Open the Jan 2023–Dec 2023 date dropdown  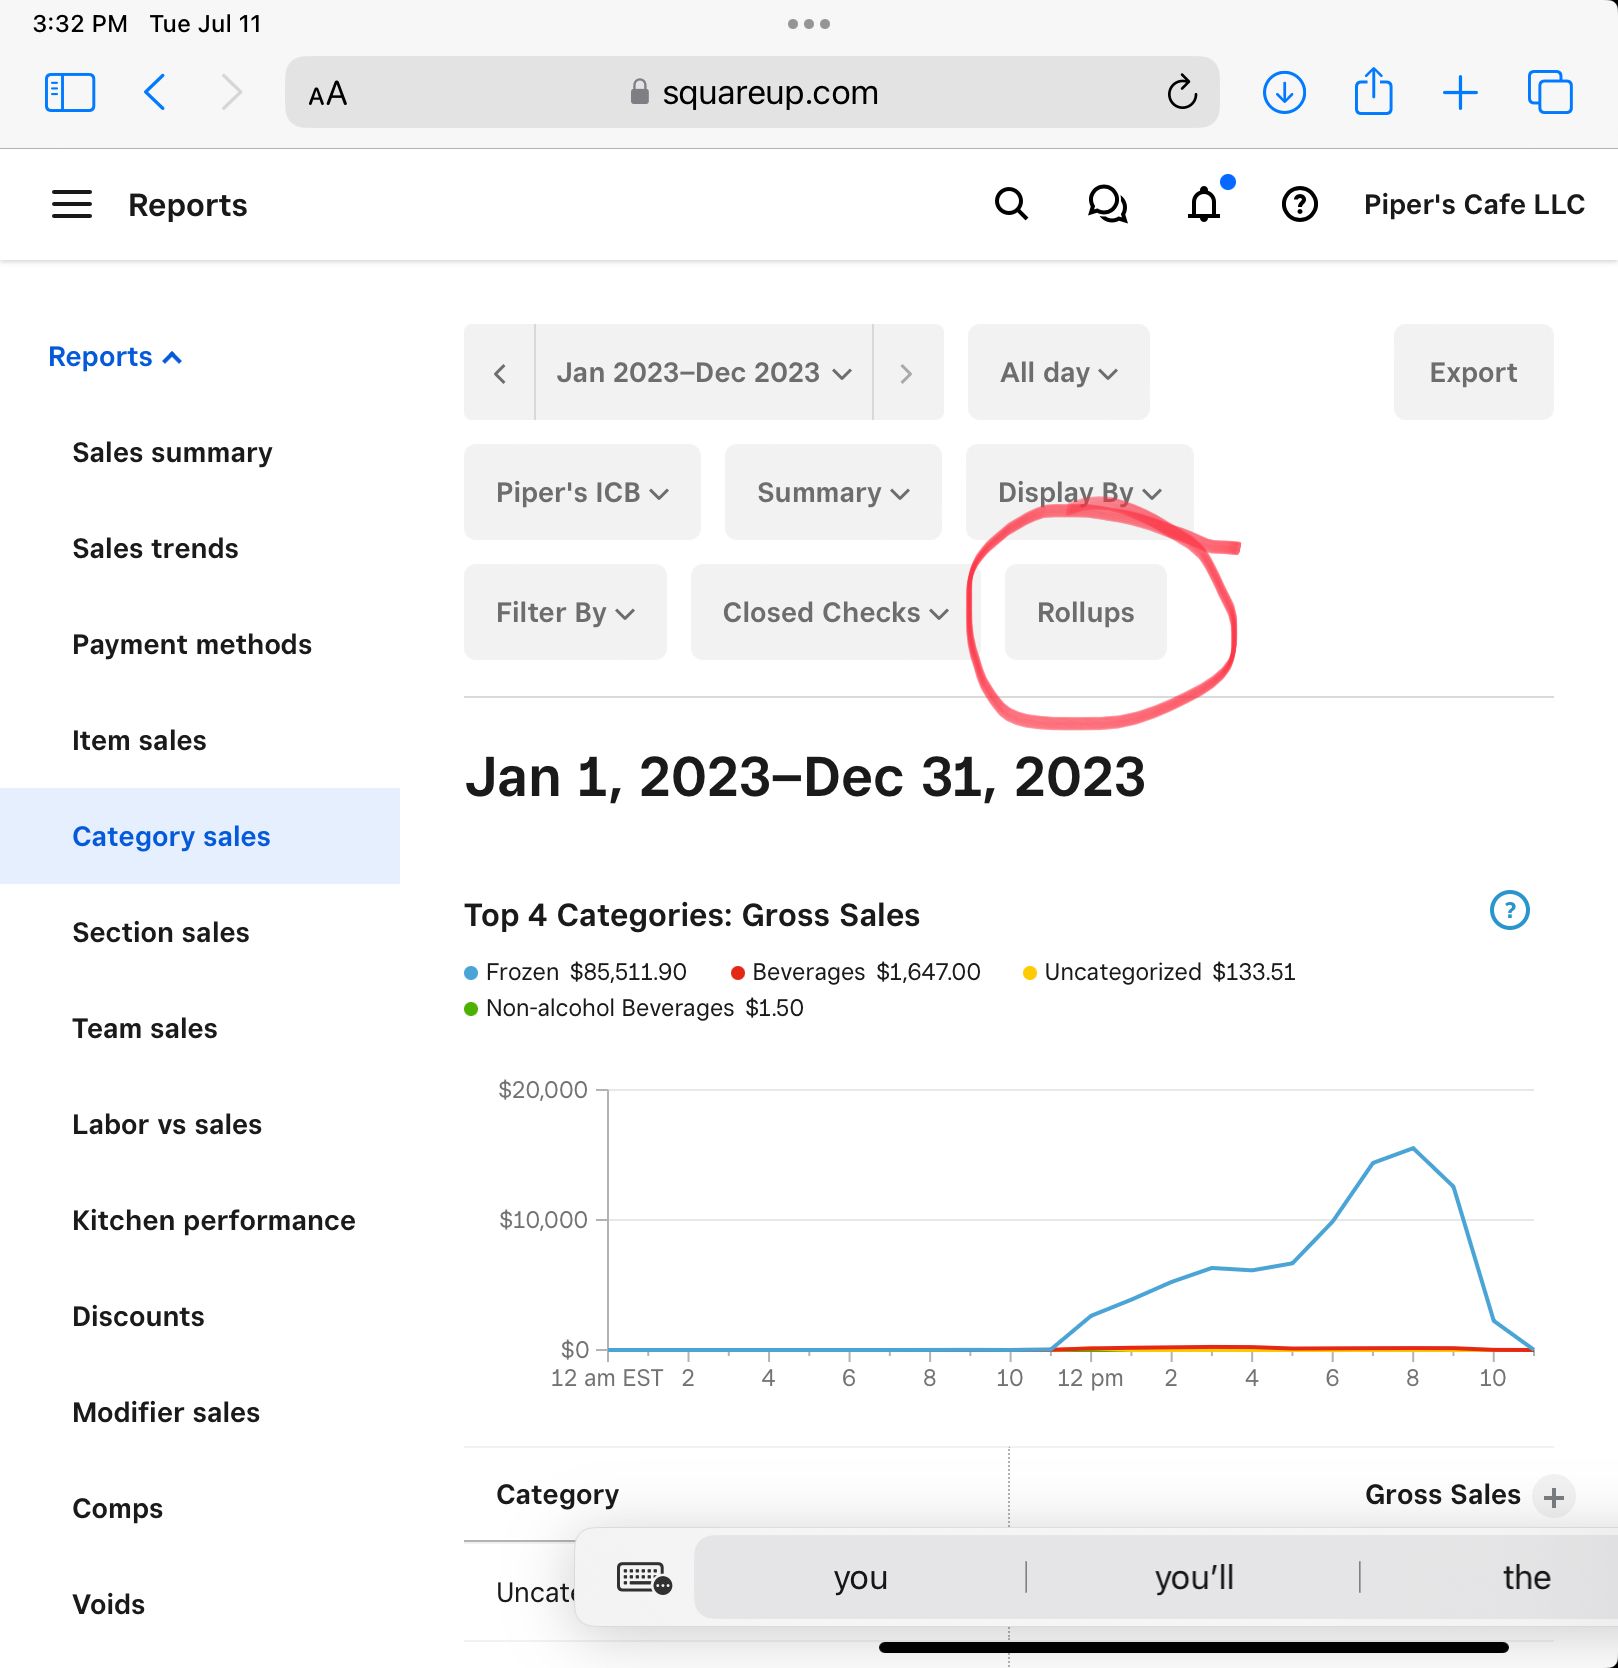(x=704, y=373)
